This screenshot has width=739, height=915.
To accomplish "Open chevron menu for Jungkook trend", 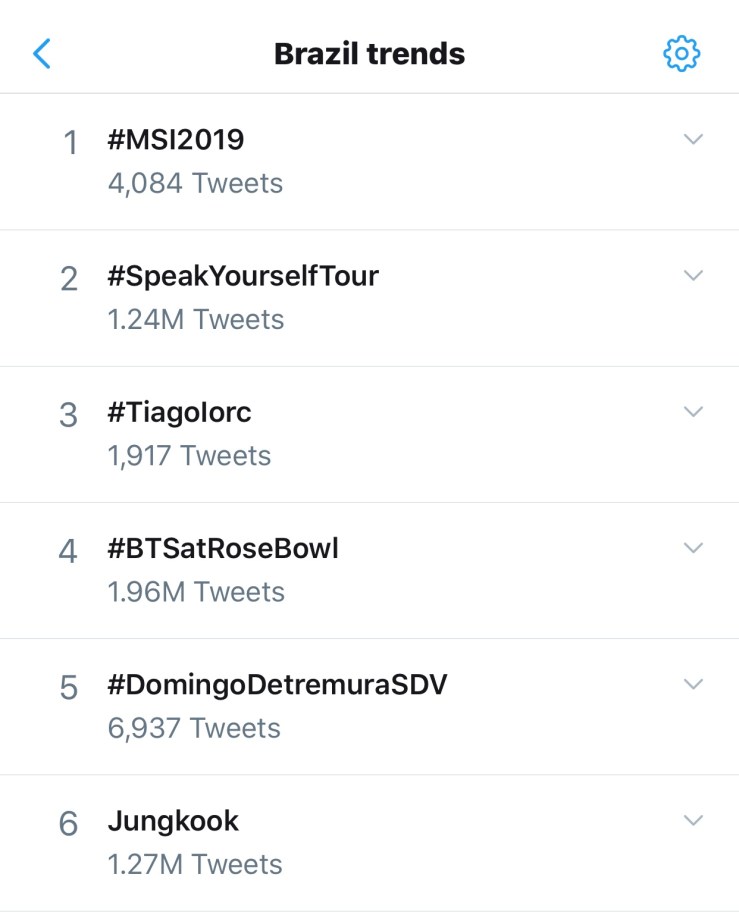I will point(693,820).
